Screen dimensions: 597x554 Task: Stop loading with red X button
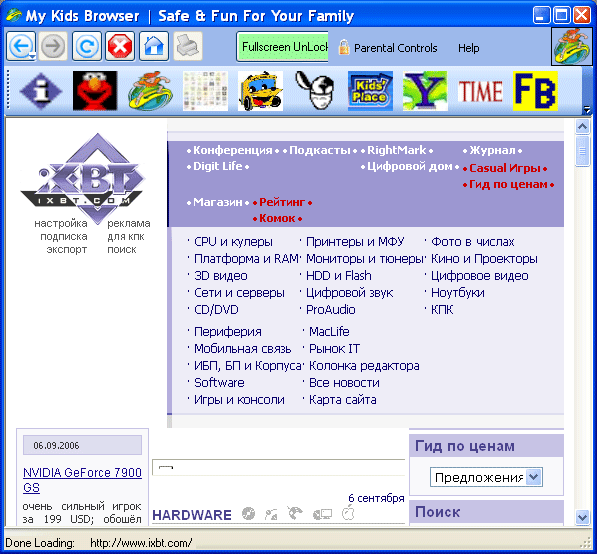click(x=120, y=46)
